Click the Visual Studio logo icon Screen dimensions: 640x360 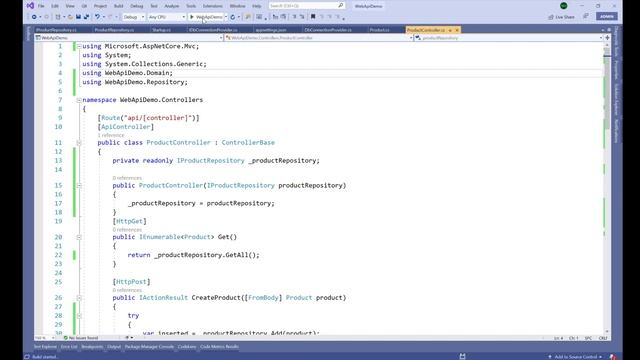point(30,6)
